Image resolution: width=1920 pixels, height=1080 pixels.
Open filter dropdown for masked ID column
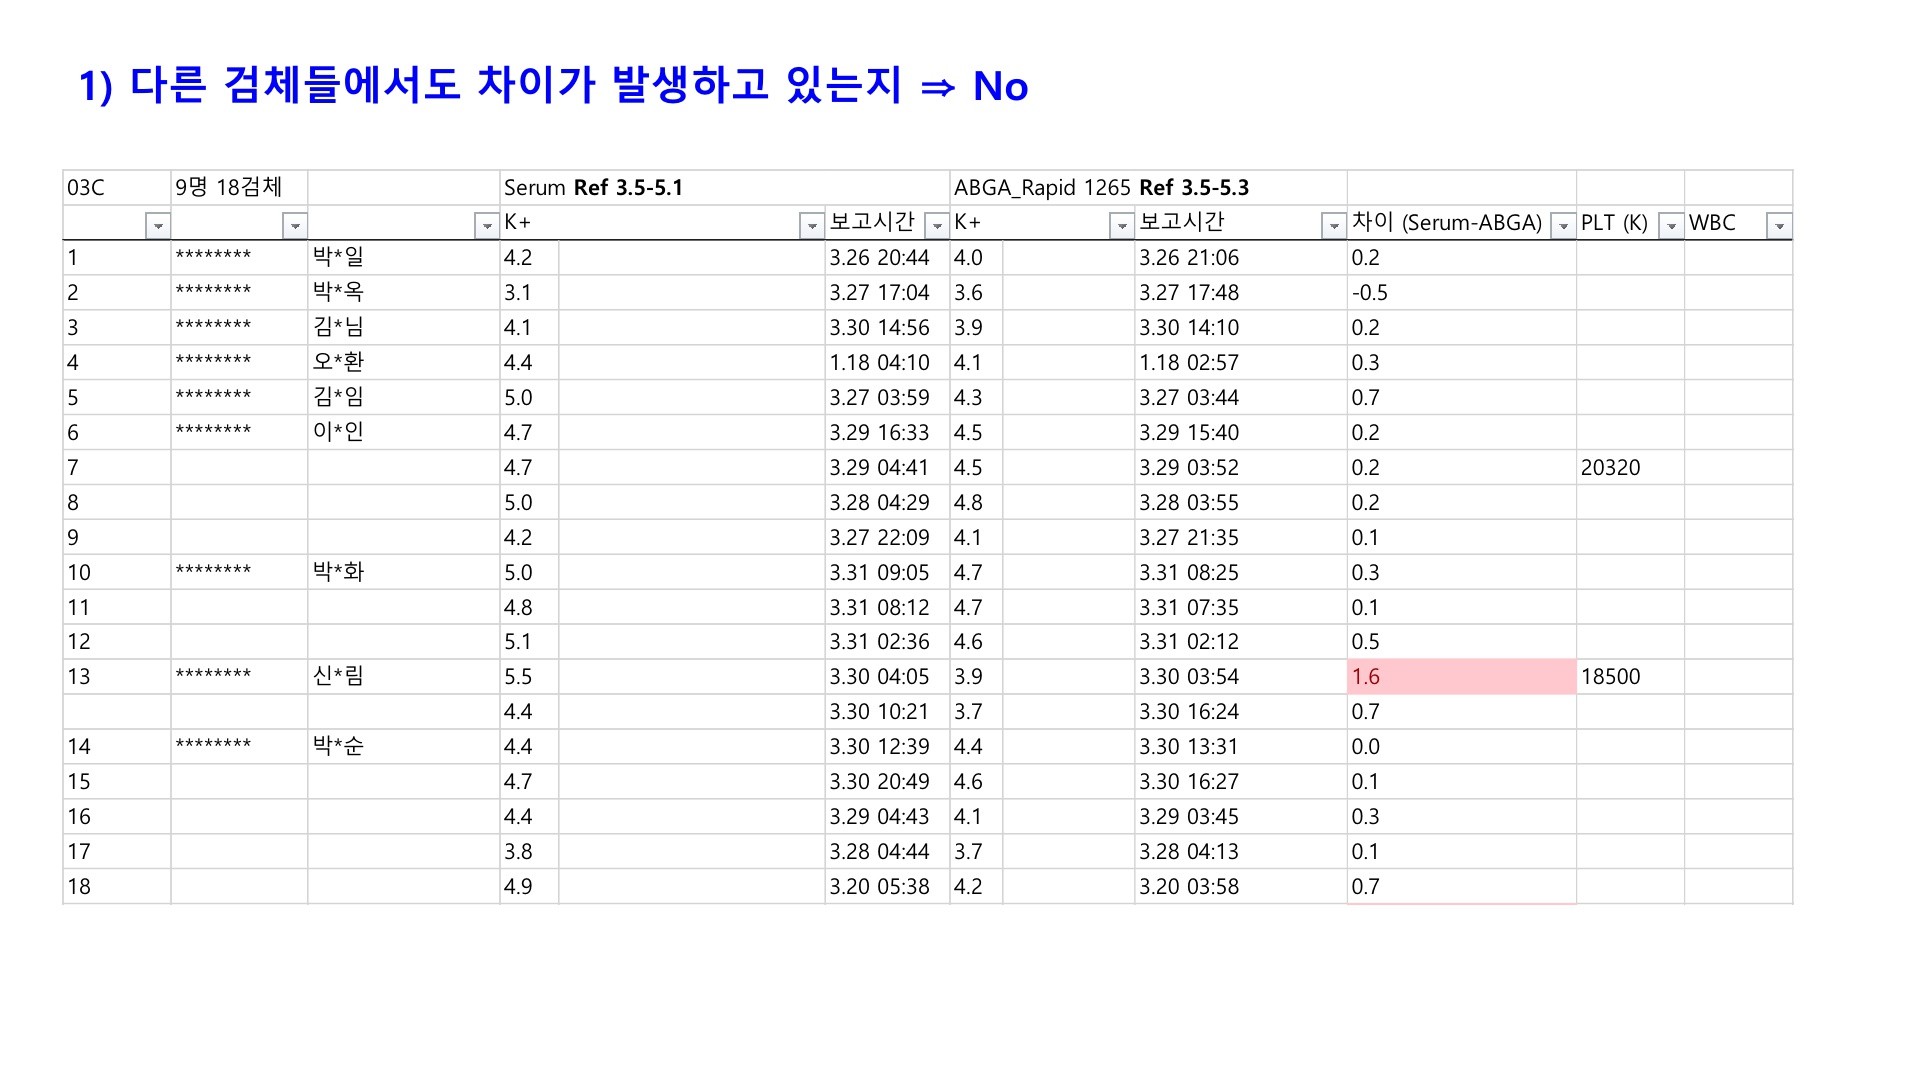pos(295,226)
